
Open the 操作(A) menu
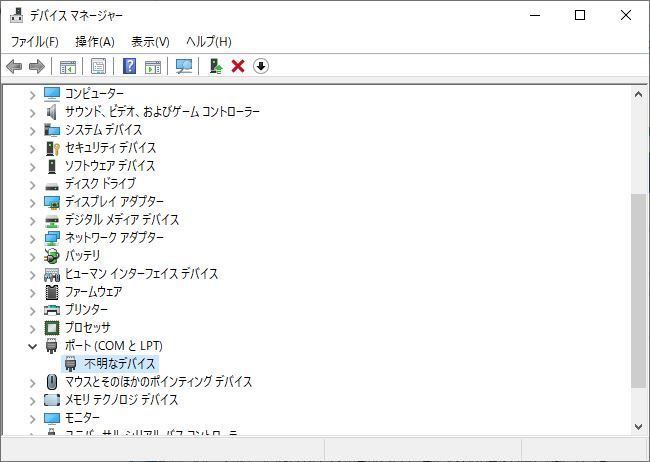tap(95, 41)
